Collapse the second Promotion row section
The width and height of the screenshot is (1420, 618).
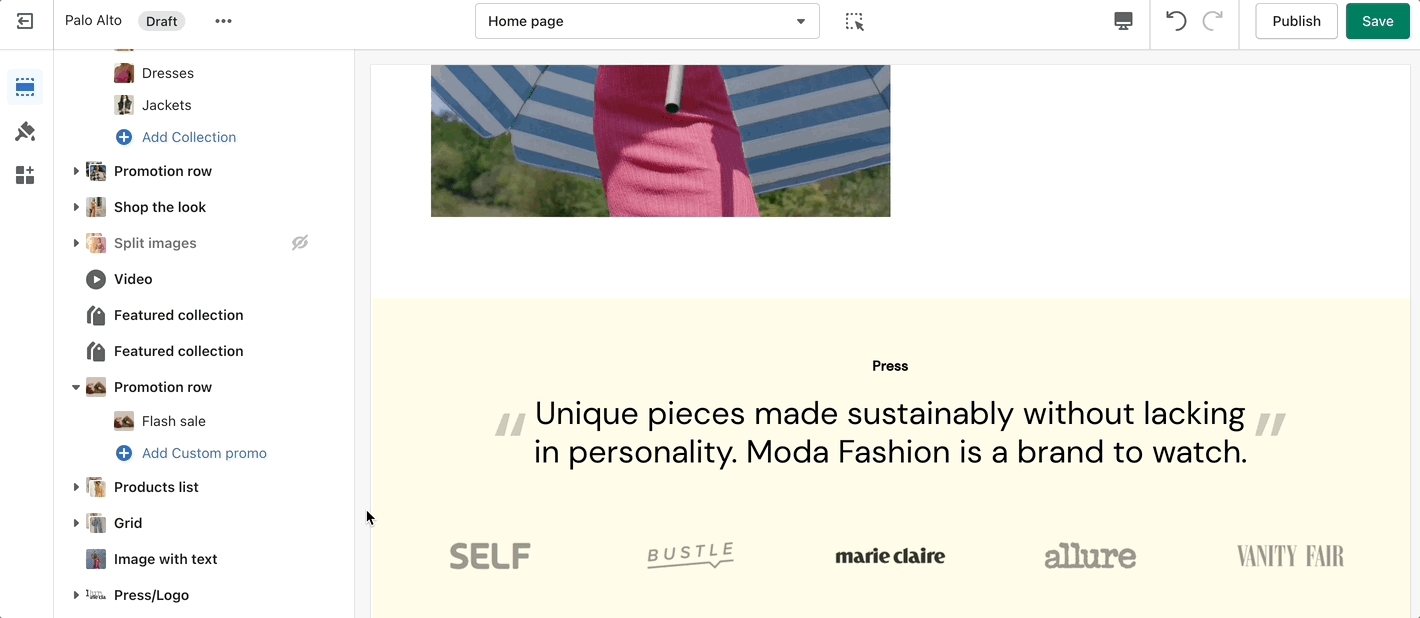coord(76,387)
